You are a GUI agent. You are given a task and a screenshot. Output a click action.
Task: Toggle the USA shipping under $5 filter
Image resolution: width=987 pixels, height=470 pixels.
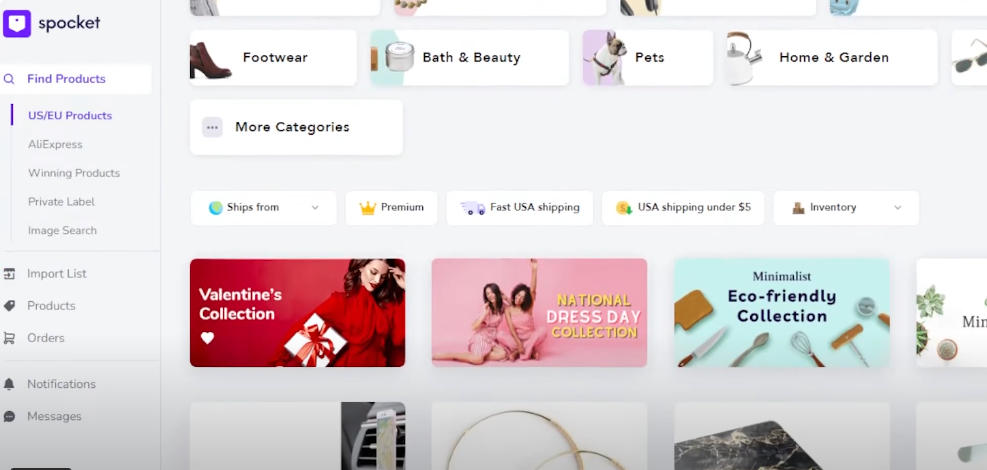[683, 208]
